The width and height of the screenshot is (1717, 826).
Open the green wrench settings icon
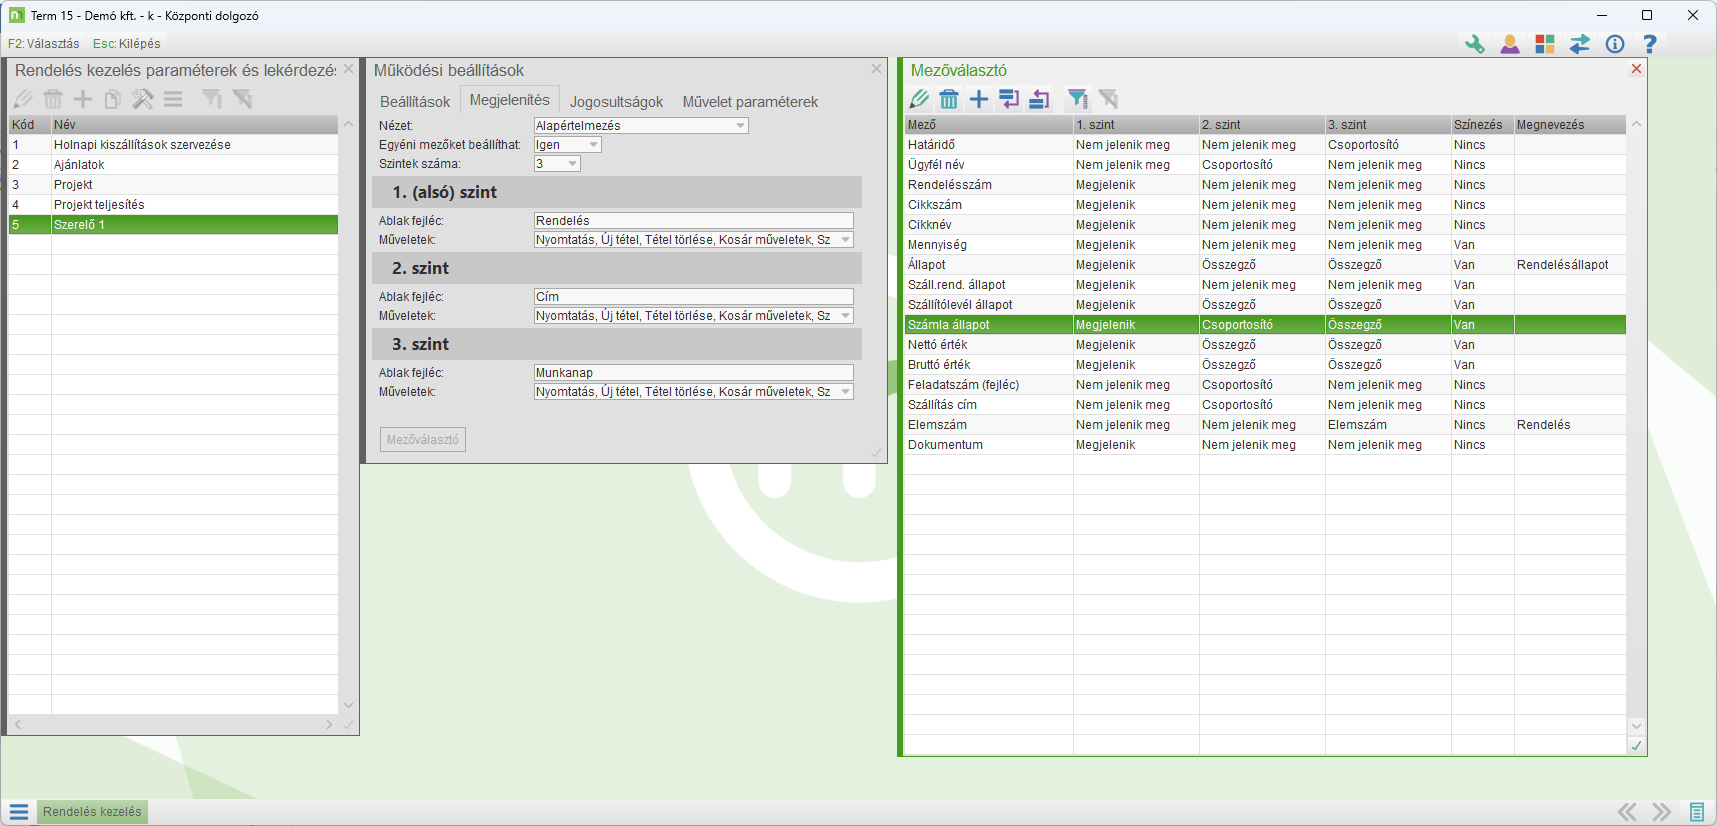[x=1475, y=44]
